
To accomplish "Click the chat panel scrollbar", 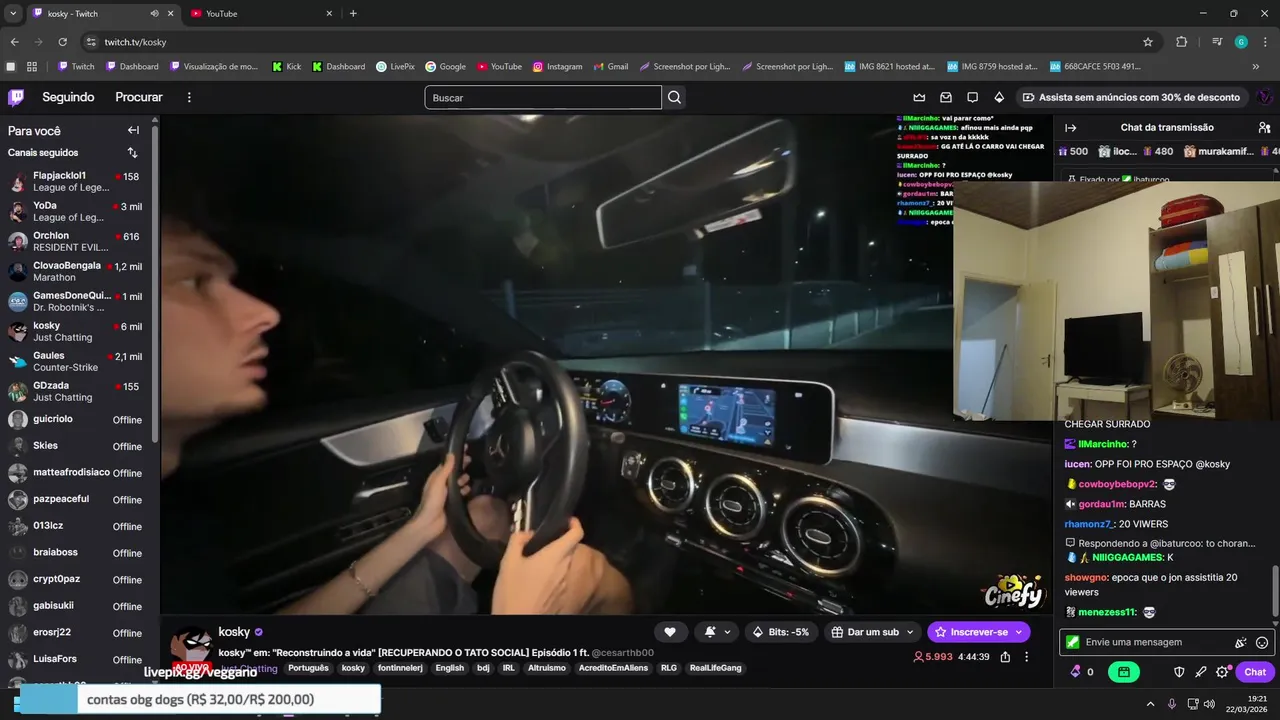I will (1274, 590).
